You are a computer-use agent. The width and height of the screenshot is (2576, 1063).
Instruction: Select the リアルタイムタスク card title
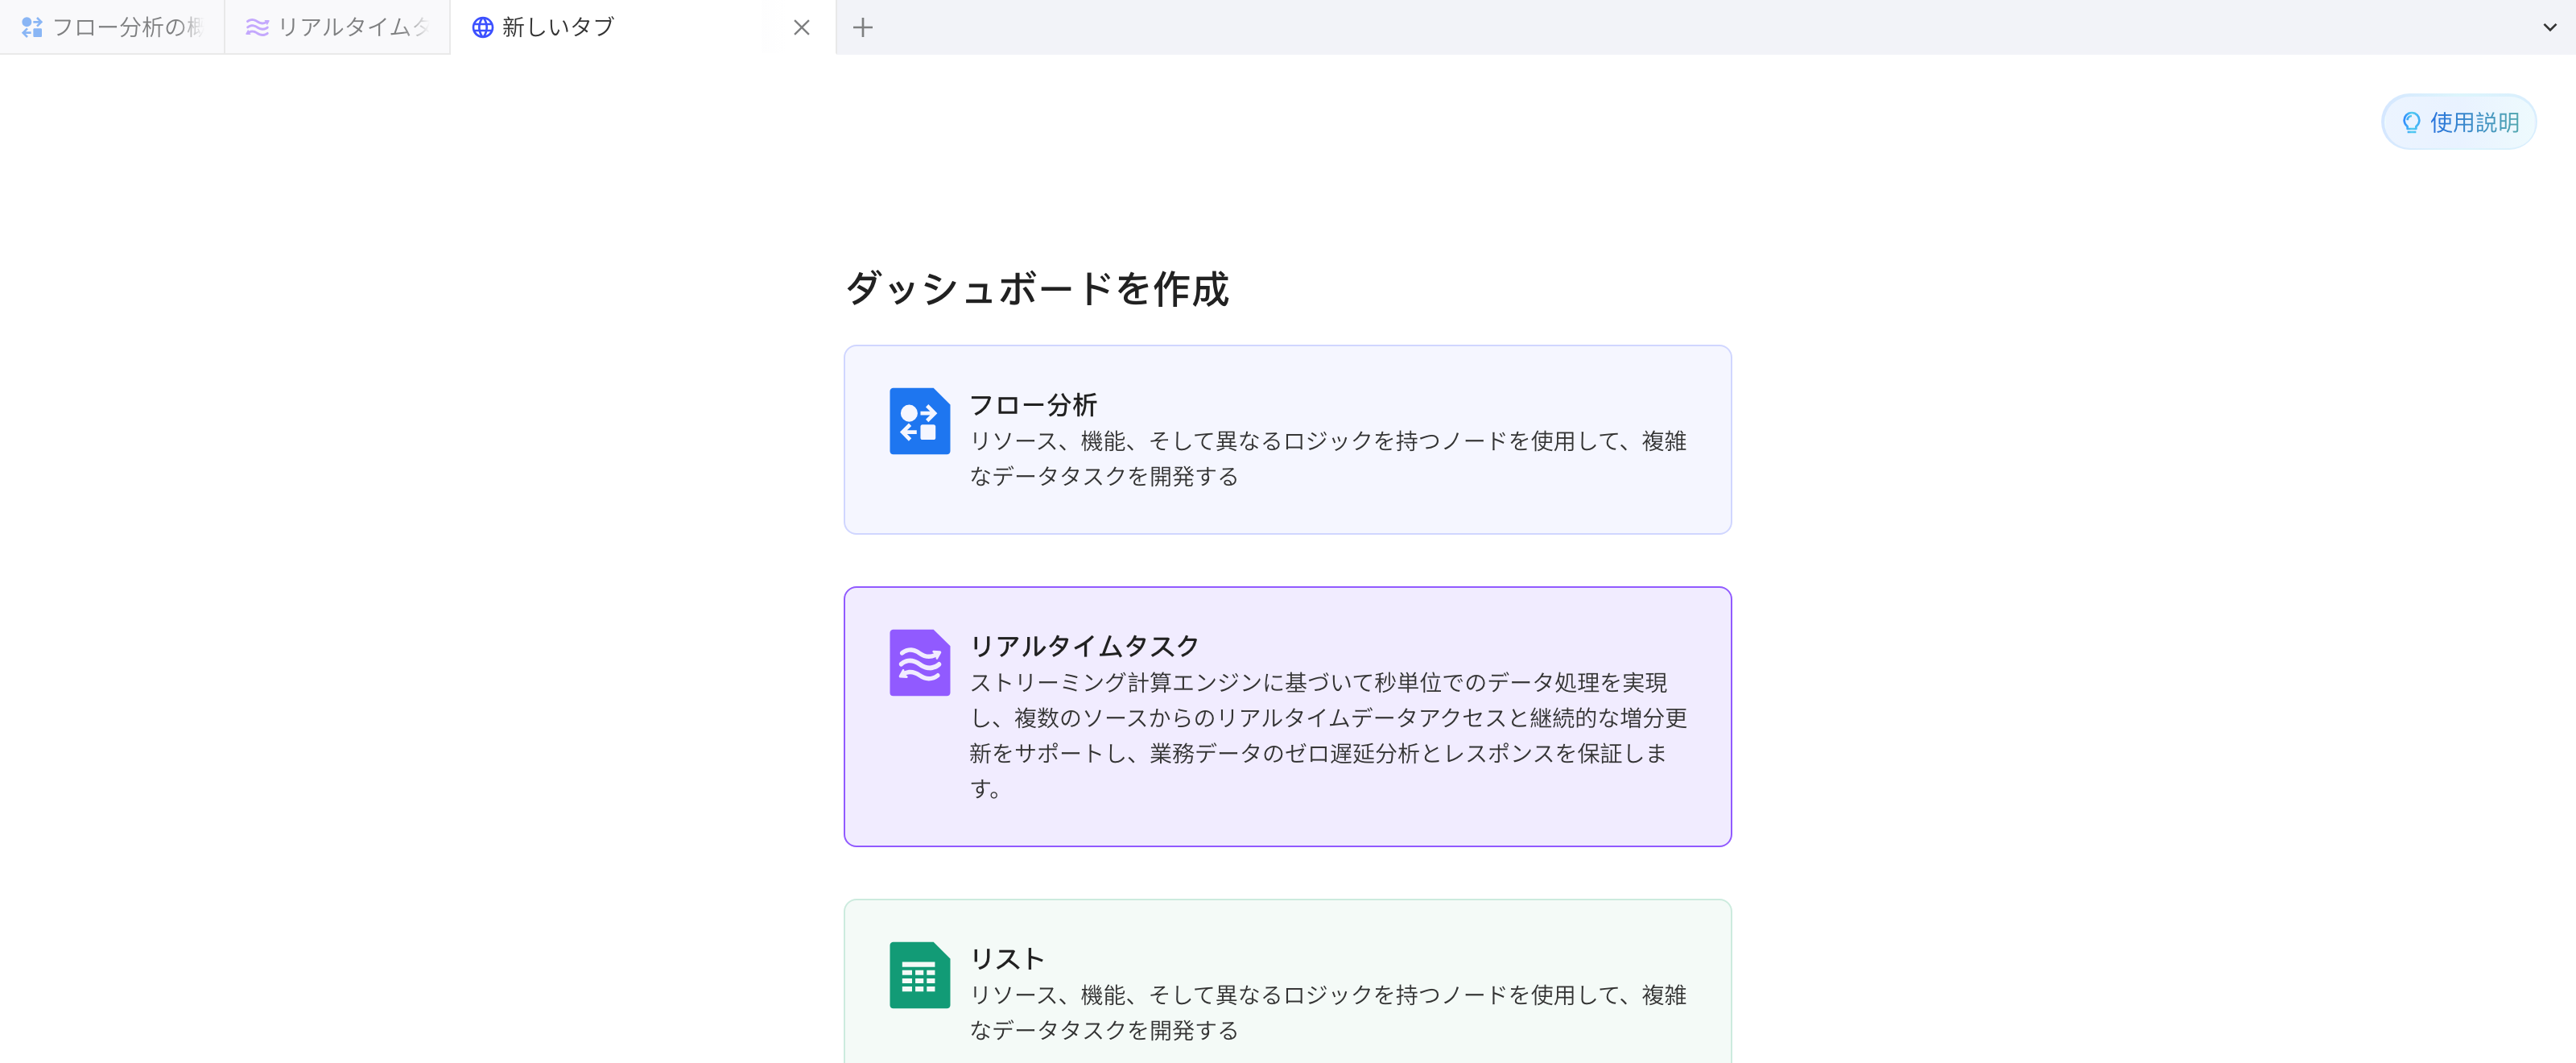1084,645
